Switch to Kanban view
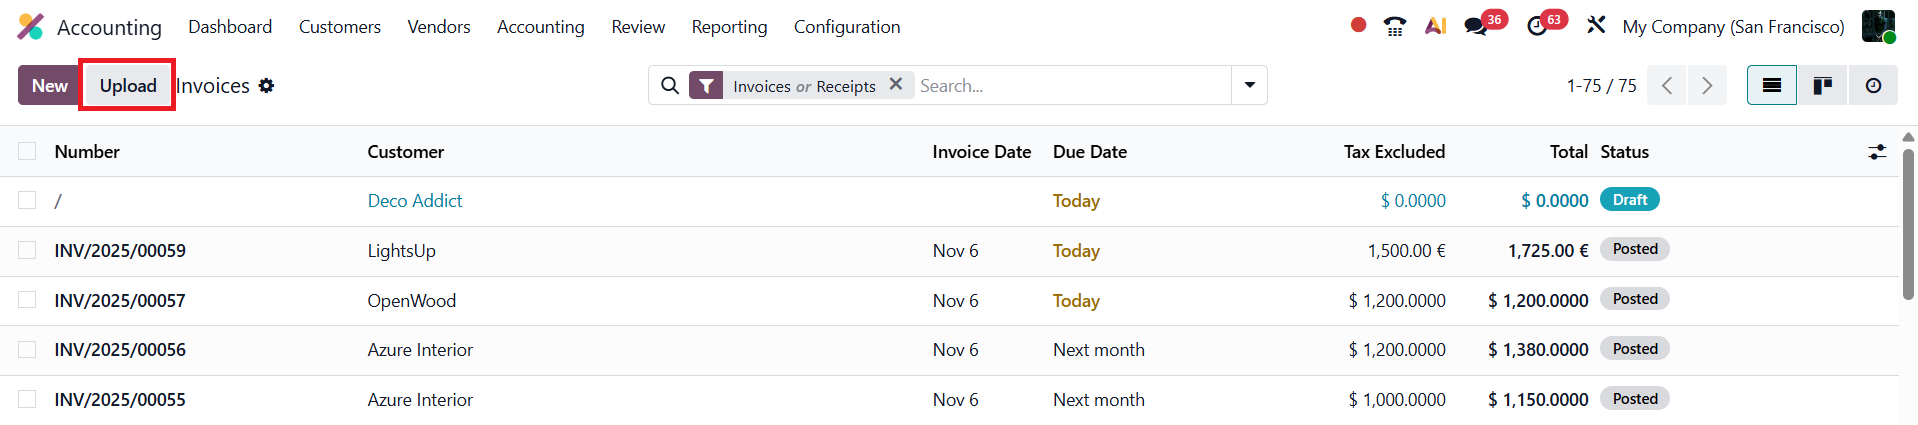 (x=1823, y=86)
